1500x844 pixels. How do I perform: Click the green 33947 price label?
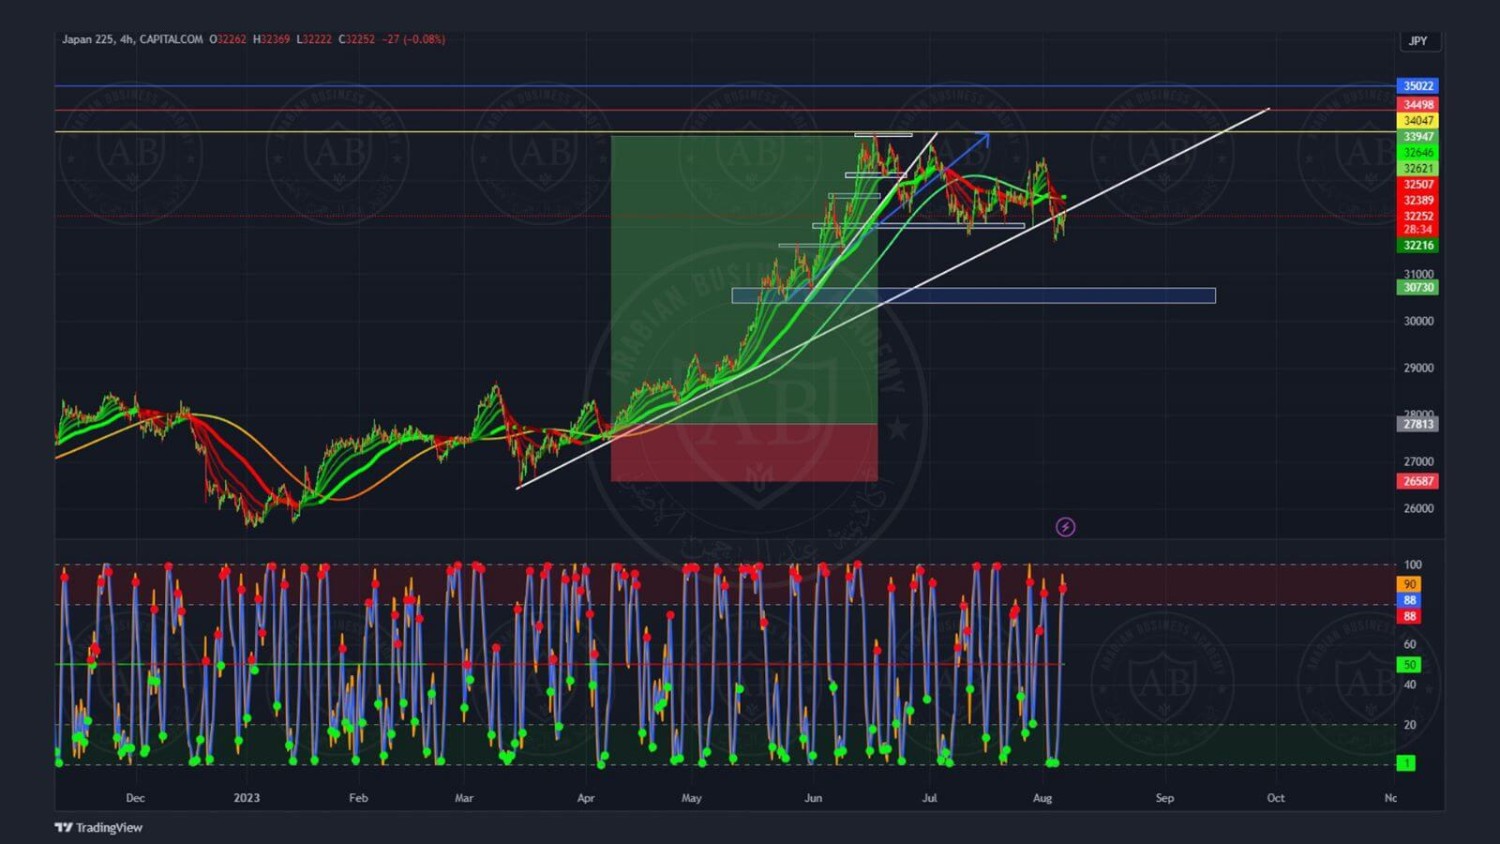pos(1417,136)
